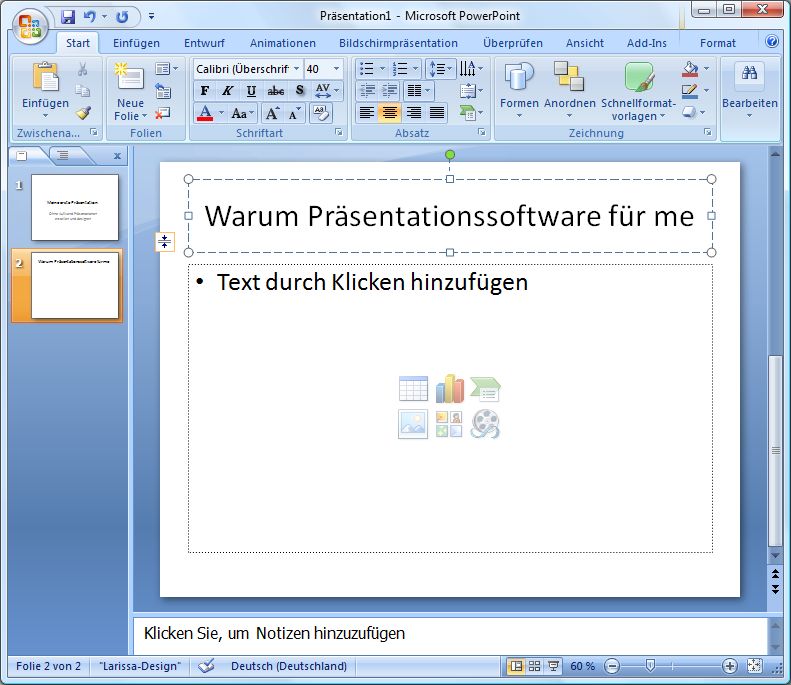Switch to slide sorter view
Image resolution: width=791 pixels, height=685 pixels.
pyautogui.click(x=535, y=666)
